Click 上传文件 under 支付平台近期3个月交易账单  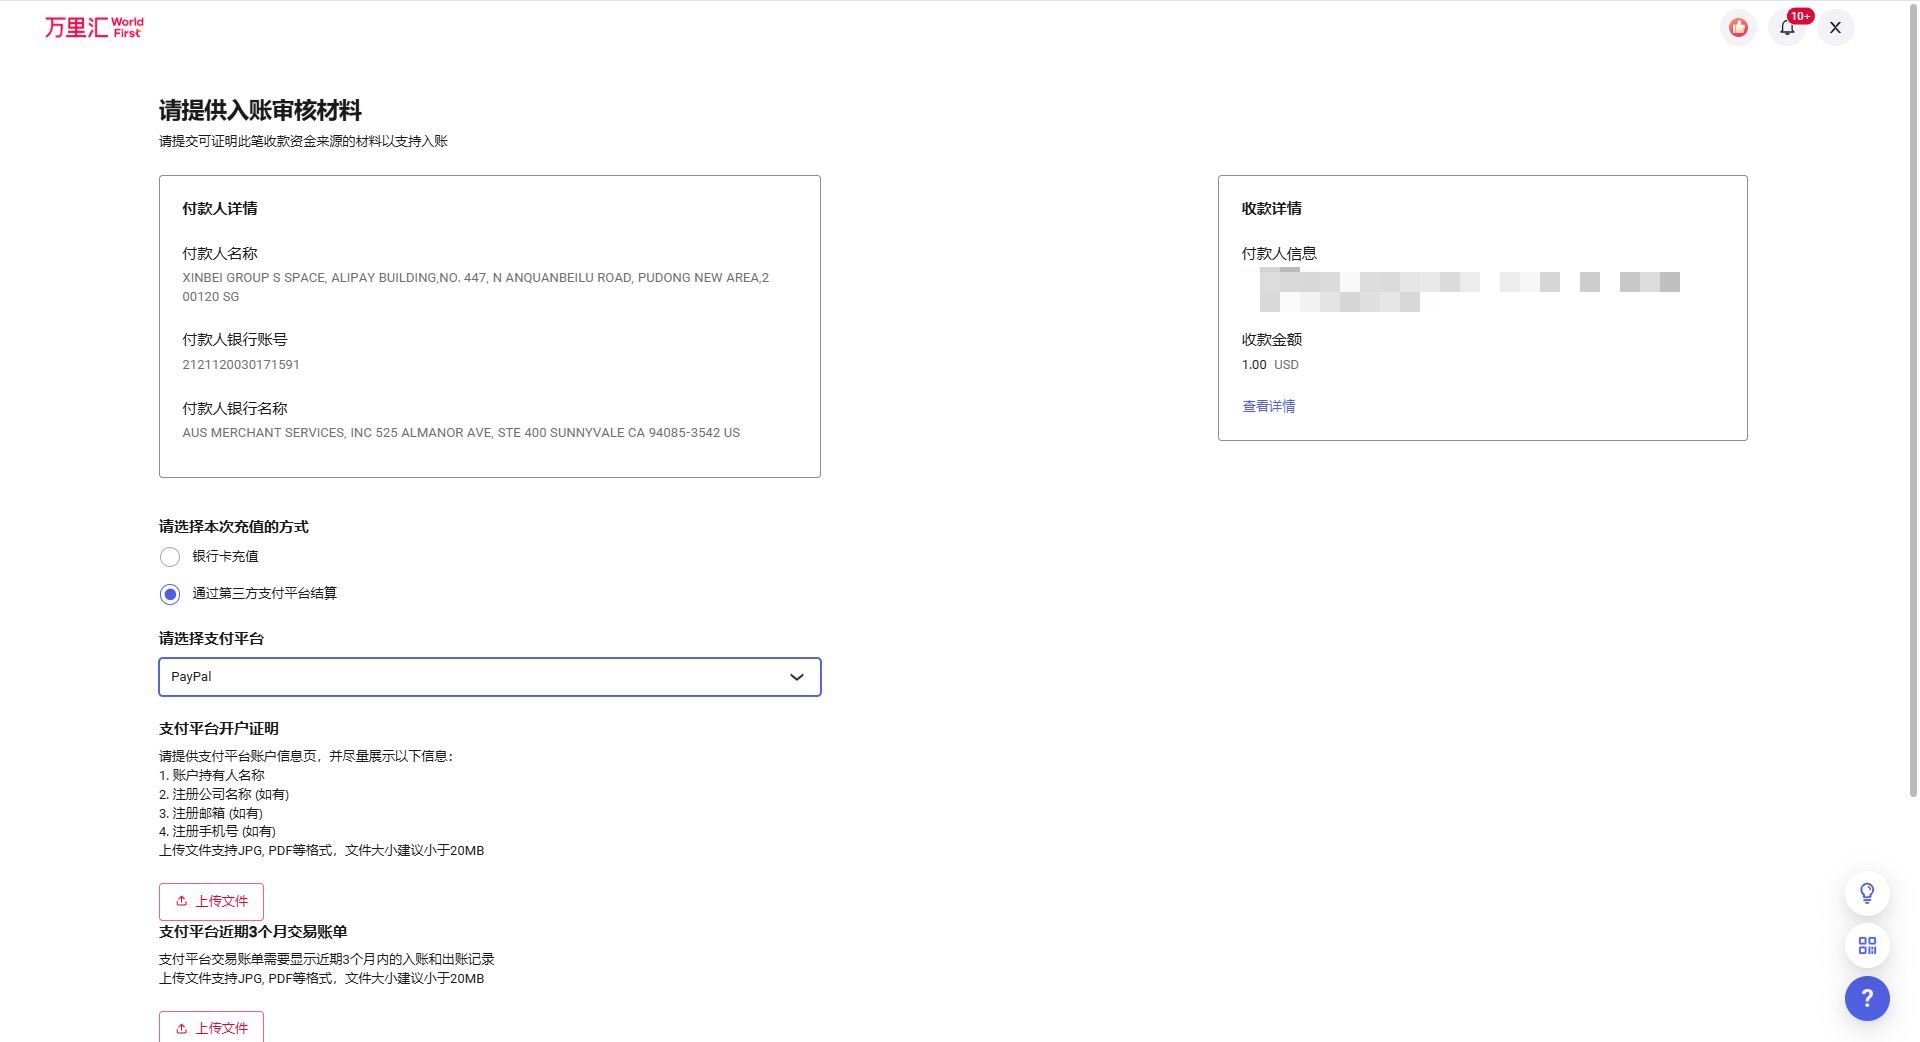[211, 1027]
